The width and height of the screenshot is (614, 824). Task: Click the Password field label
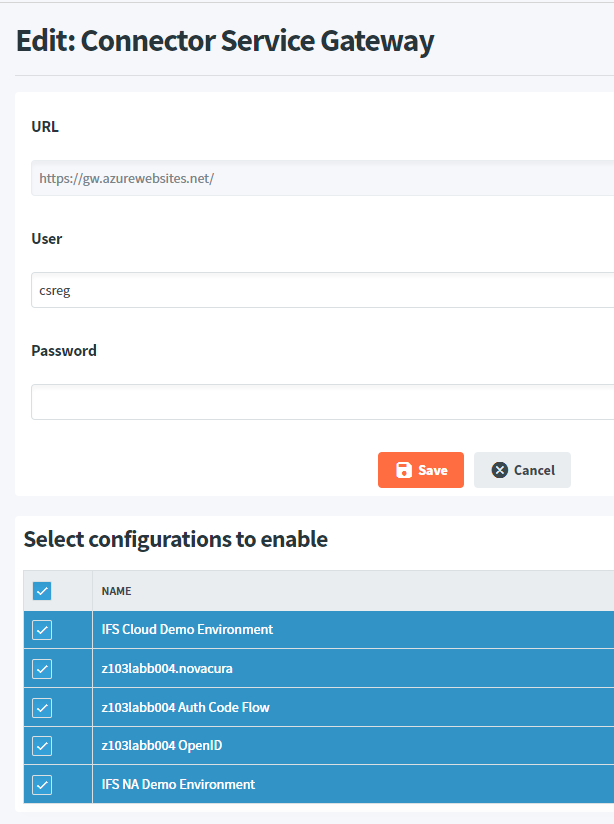coord(64,351)
